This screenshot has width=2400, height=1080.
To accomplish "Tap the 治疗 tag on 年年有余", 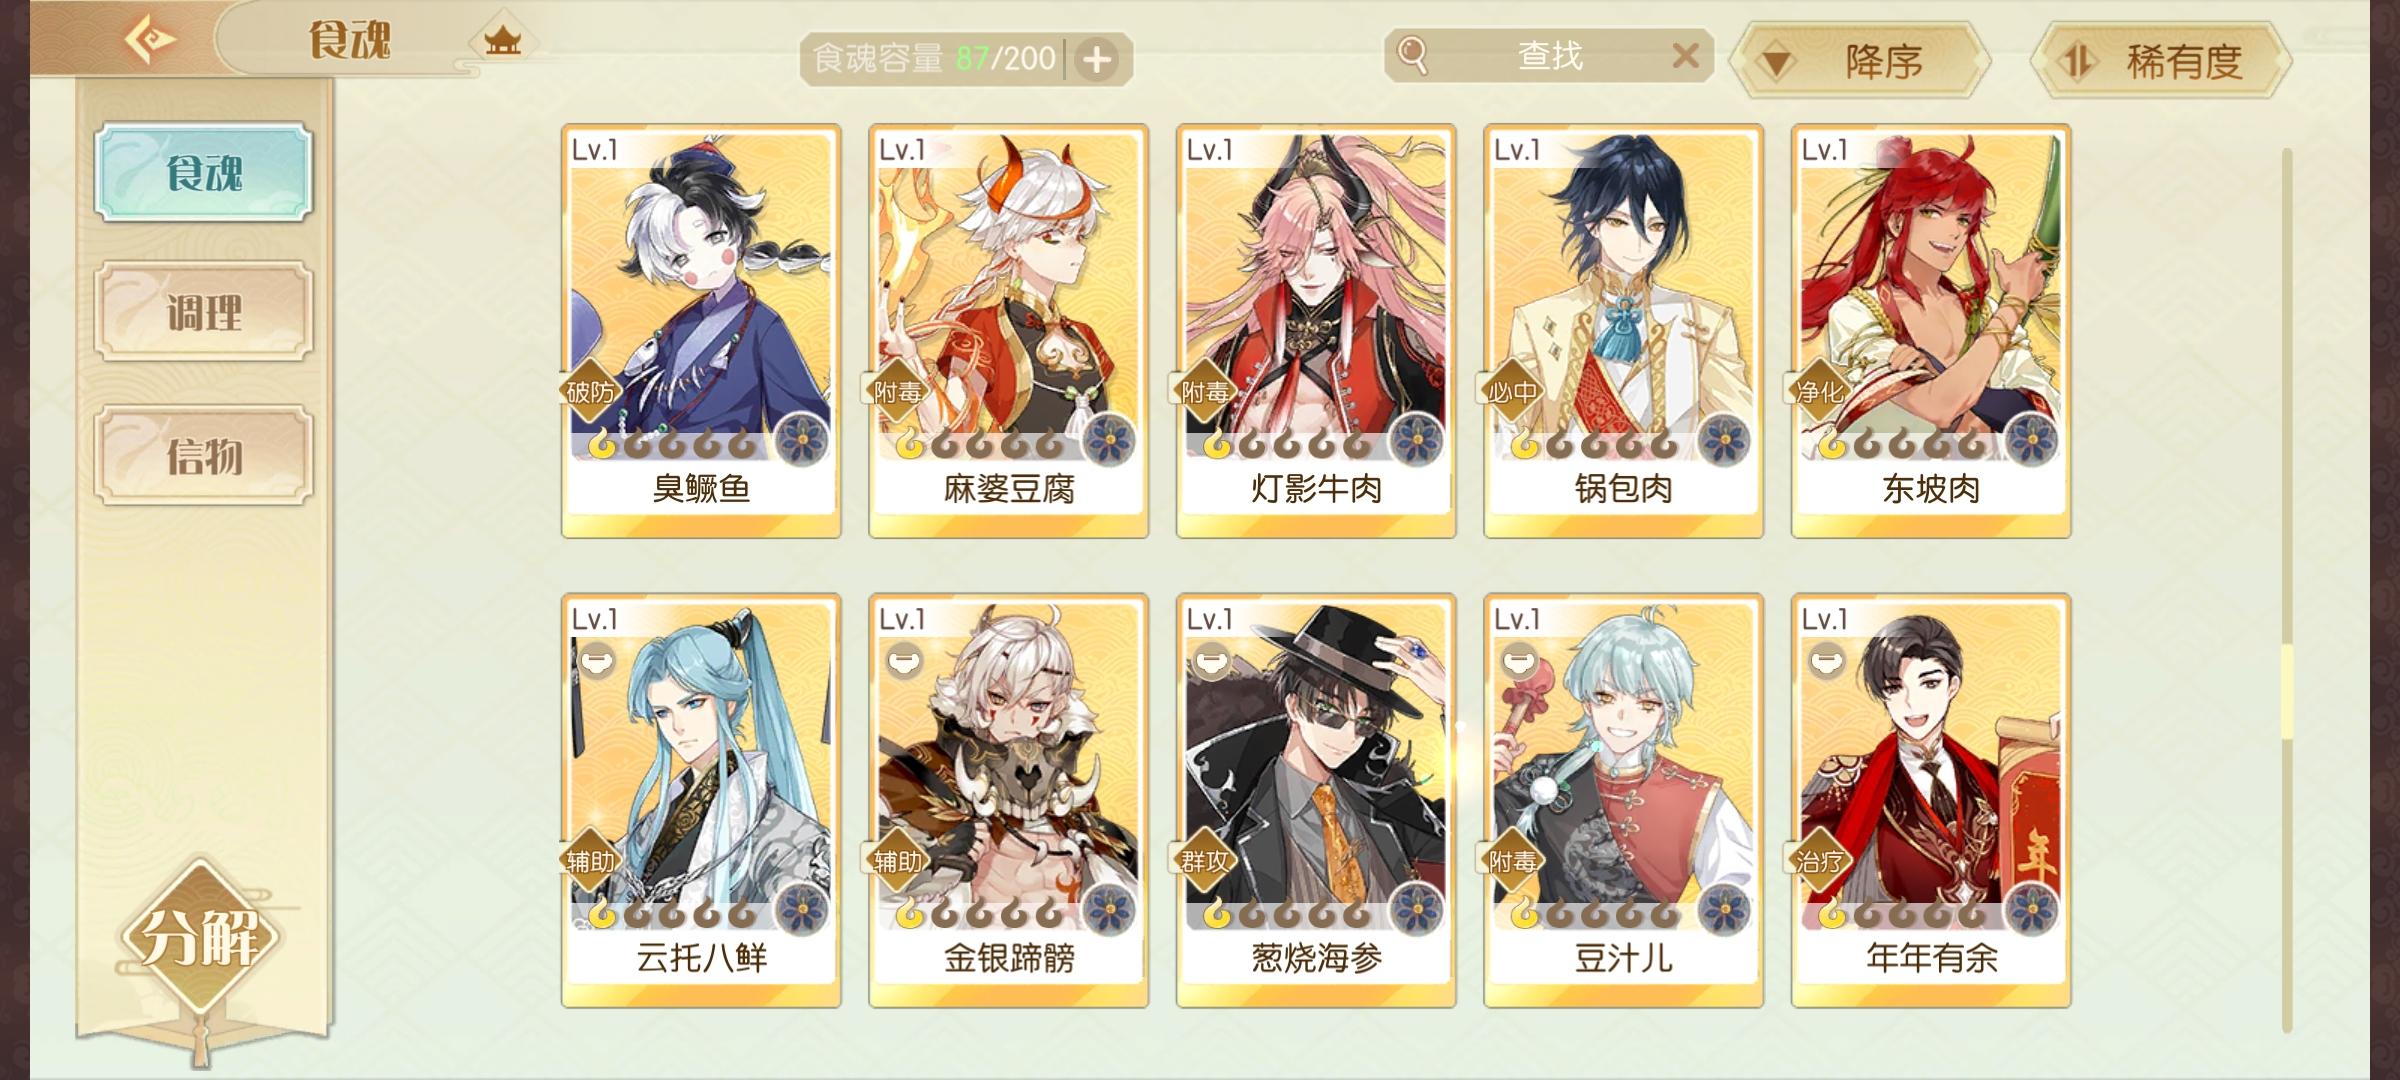I will coord(1819,861).
